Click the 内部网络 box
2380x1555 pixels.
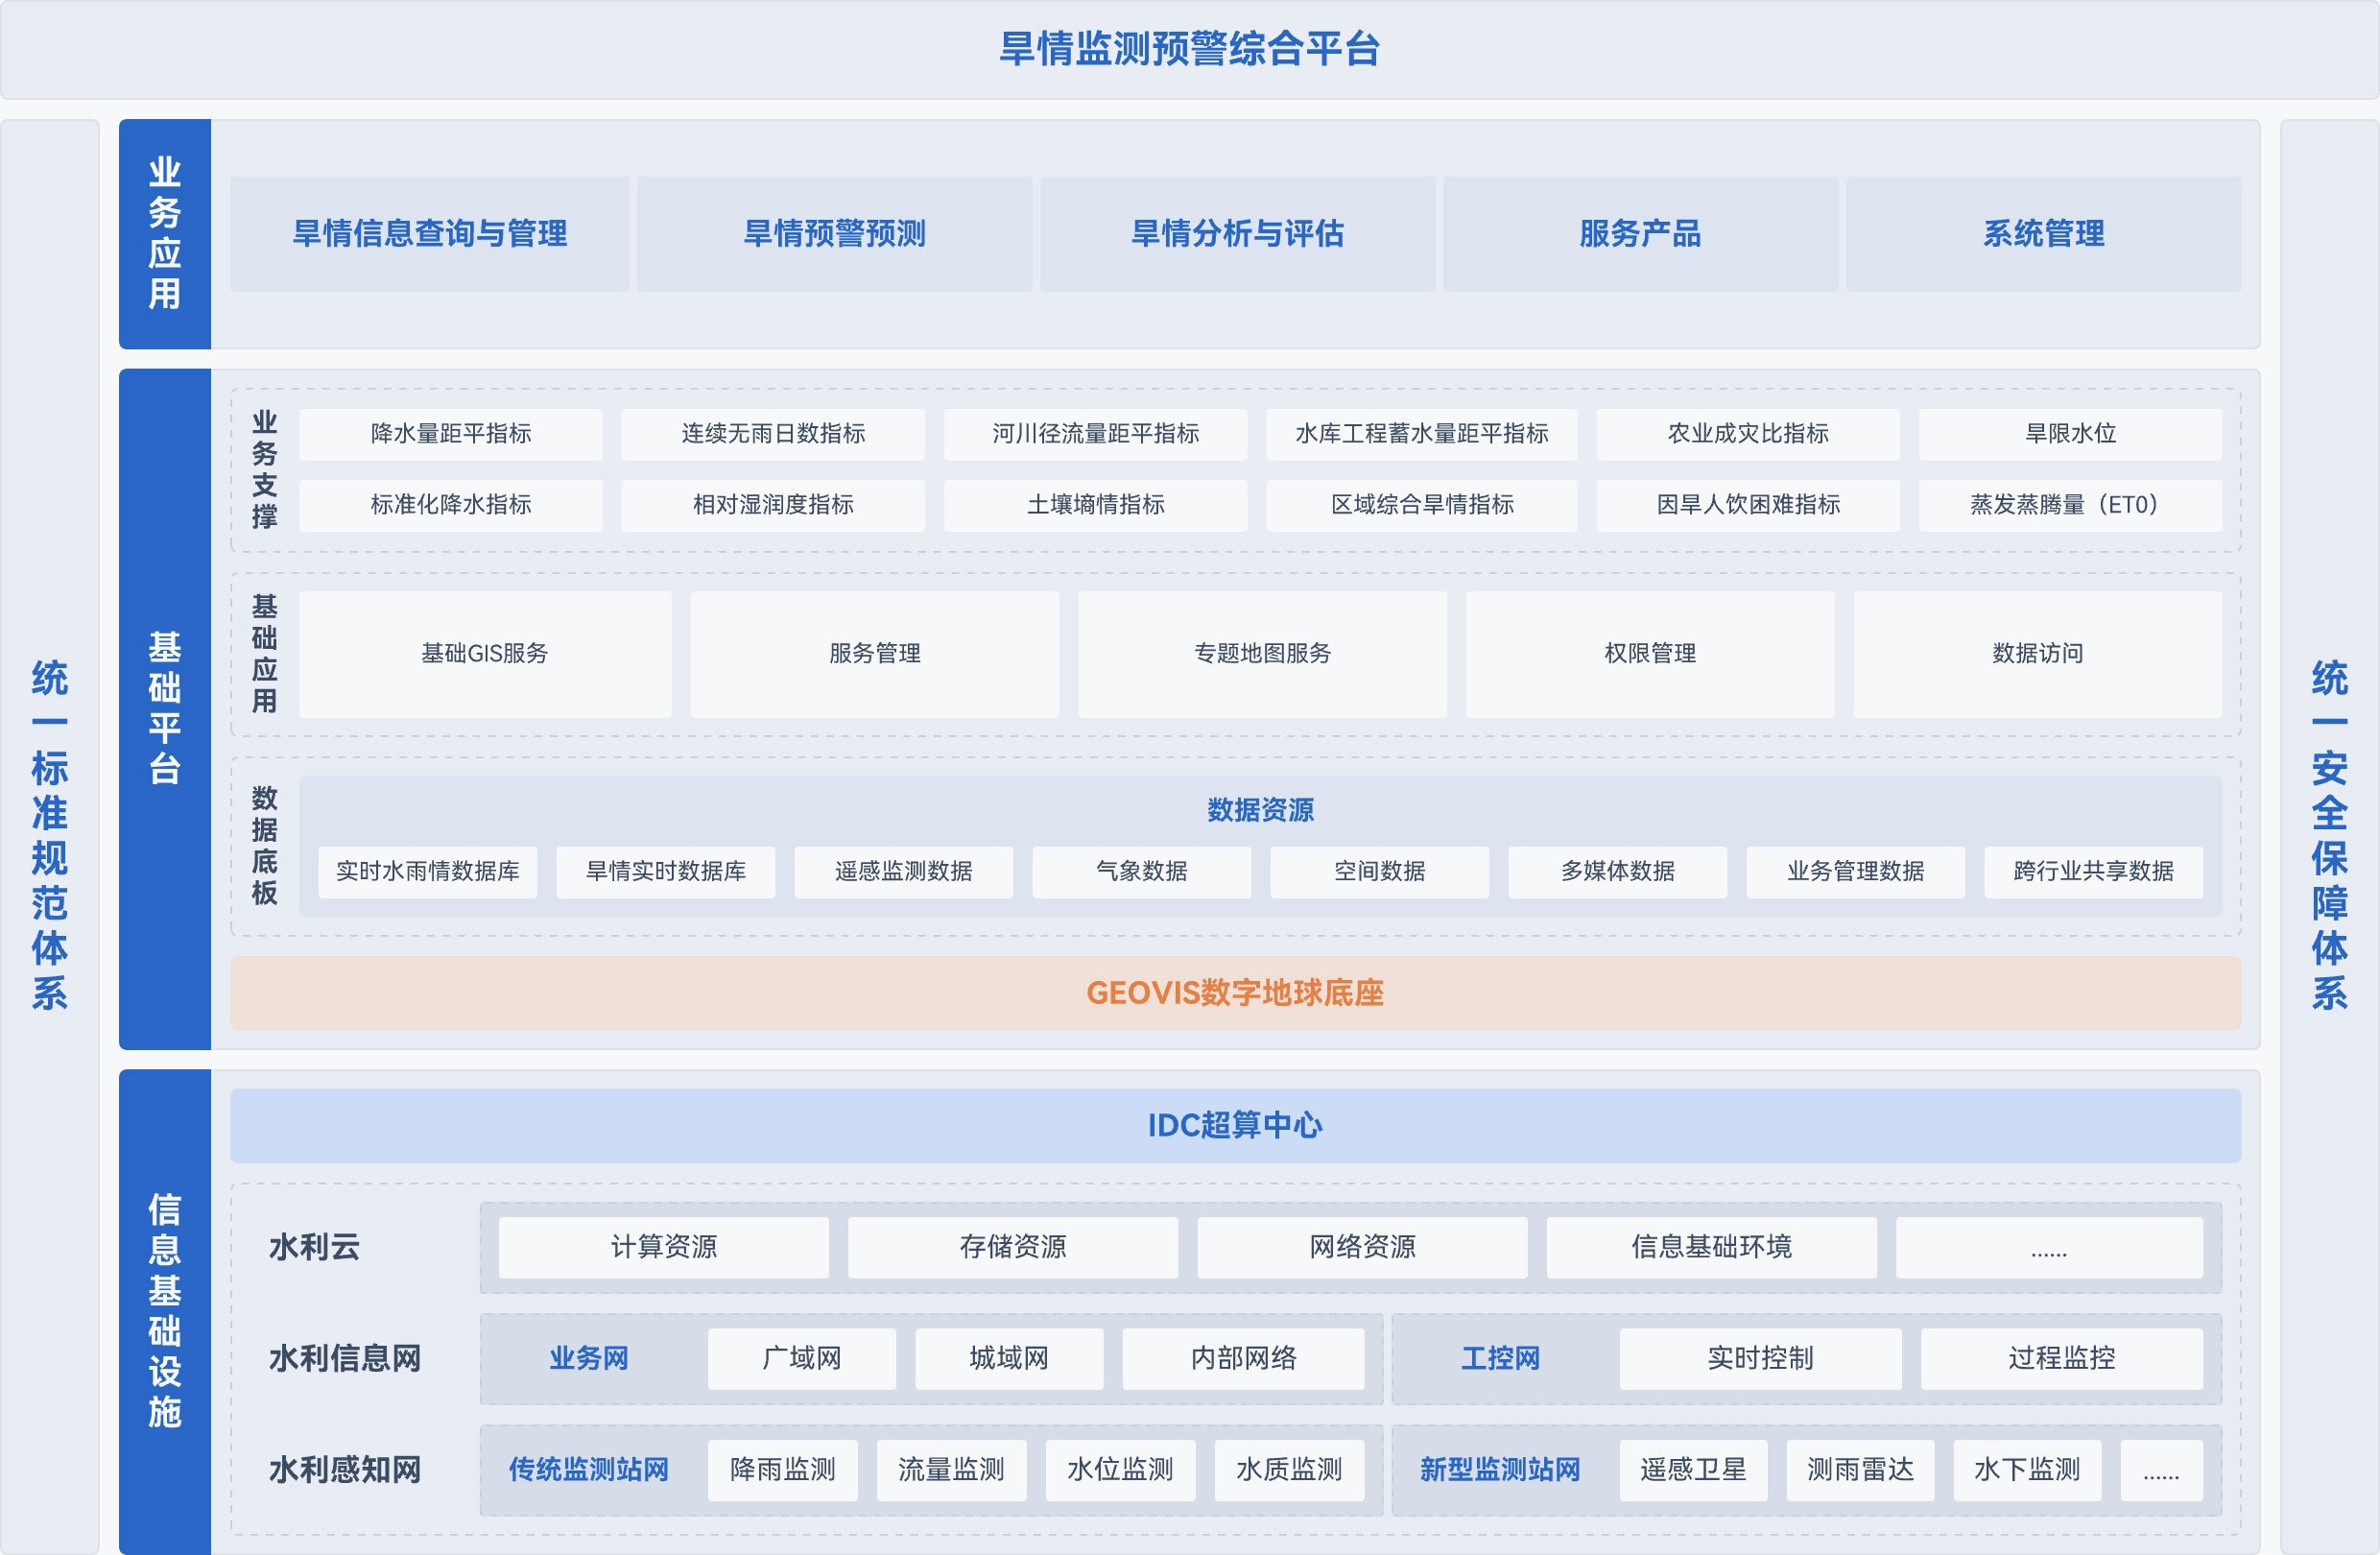click(1243, 1359)
